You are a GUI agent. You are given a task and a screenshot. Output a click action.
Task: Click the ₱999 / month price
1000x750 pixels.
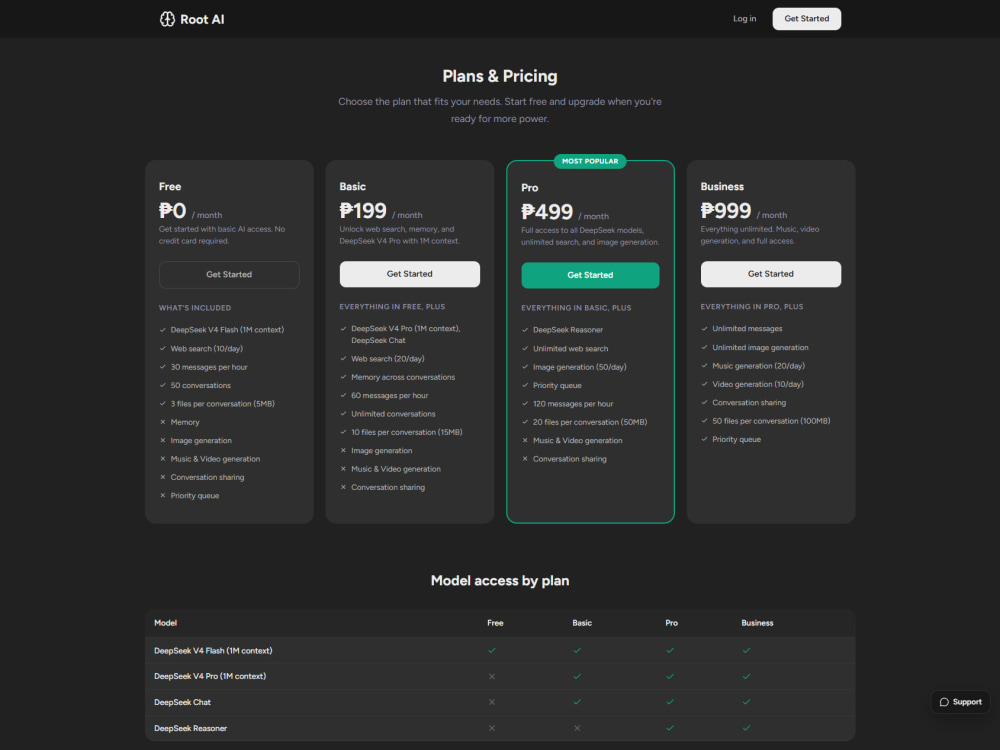pos(744,211)
